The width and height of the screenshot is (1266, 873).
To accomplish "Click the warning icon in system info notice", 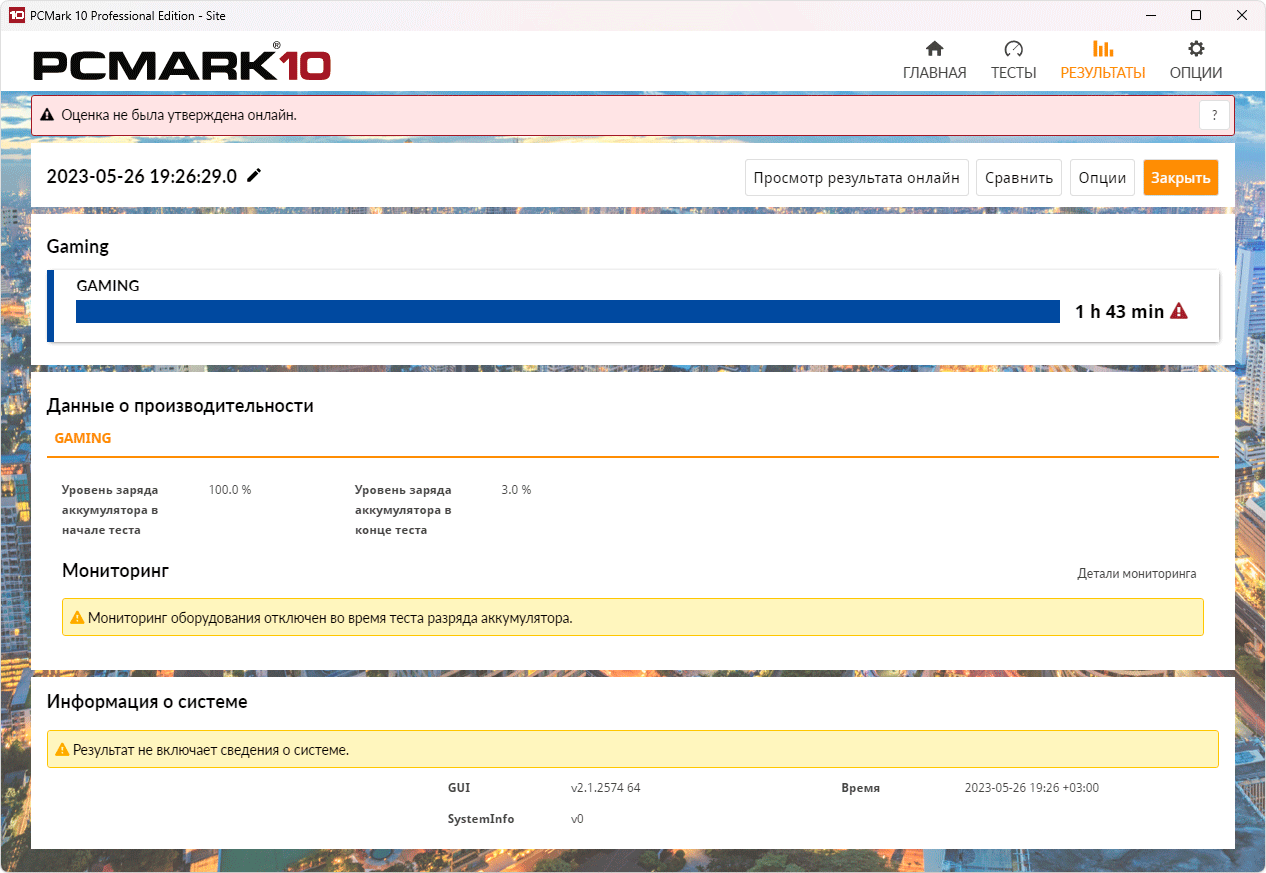I will pyautogui.click(x=62, y=749).
